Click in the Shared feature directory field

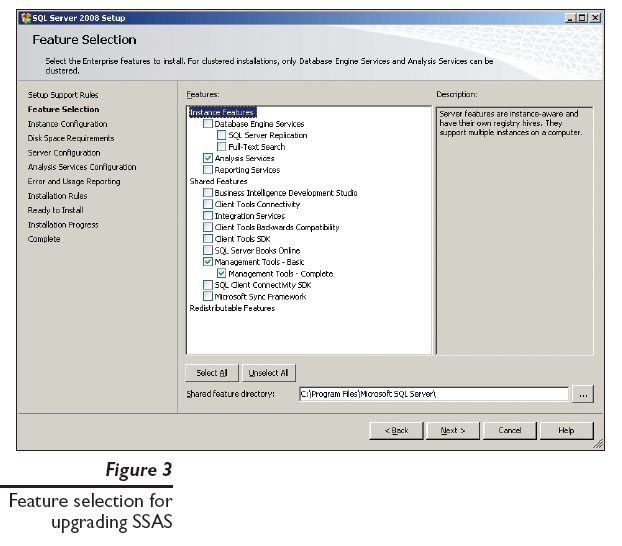coord(434,394)
